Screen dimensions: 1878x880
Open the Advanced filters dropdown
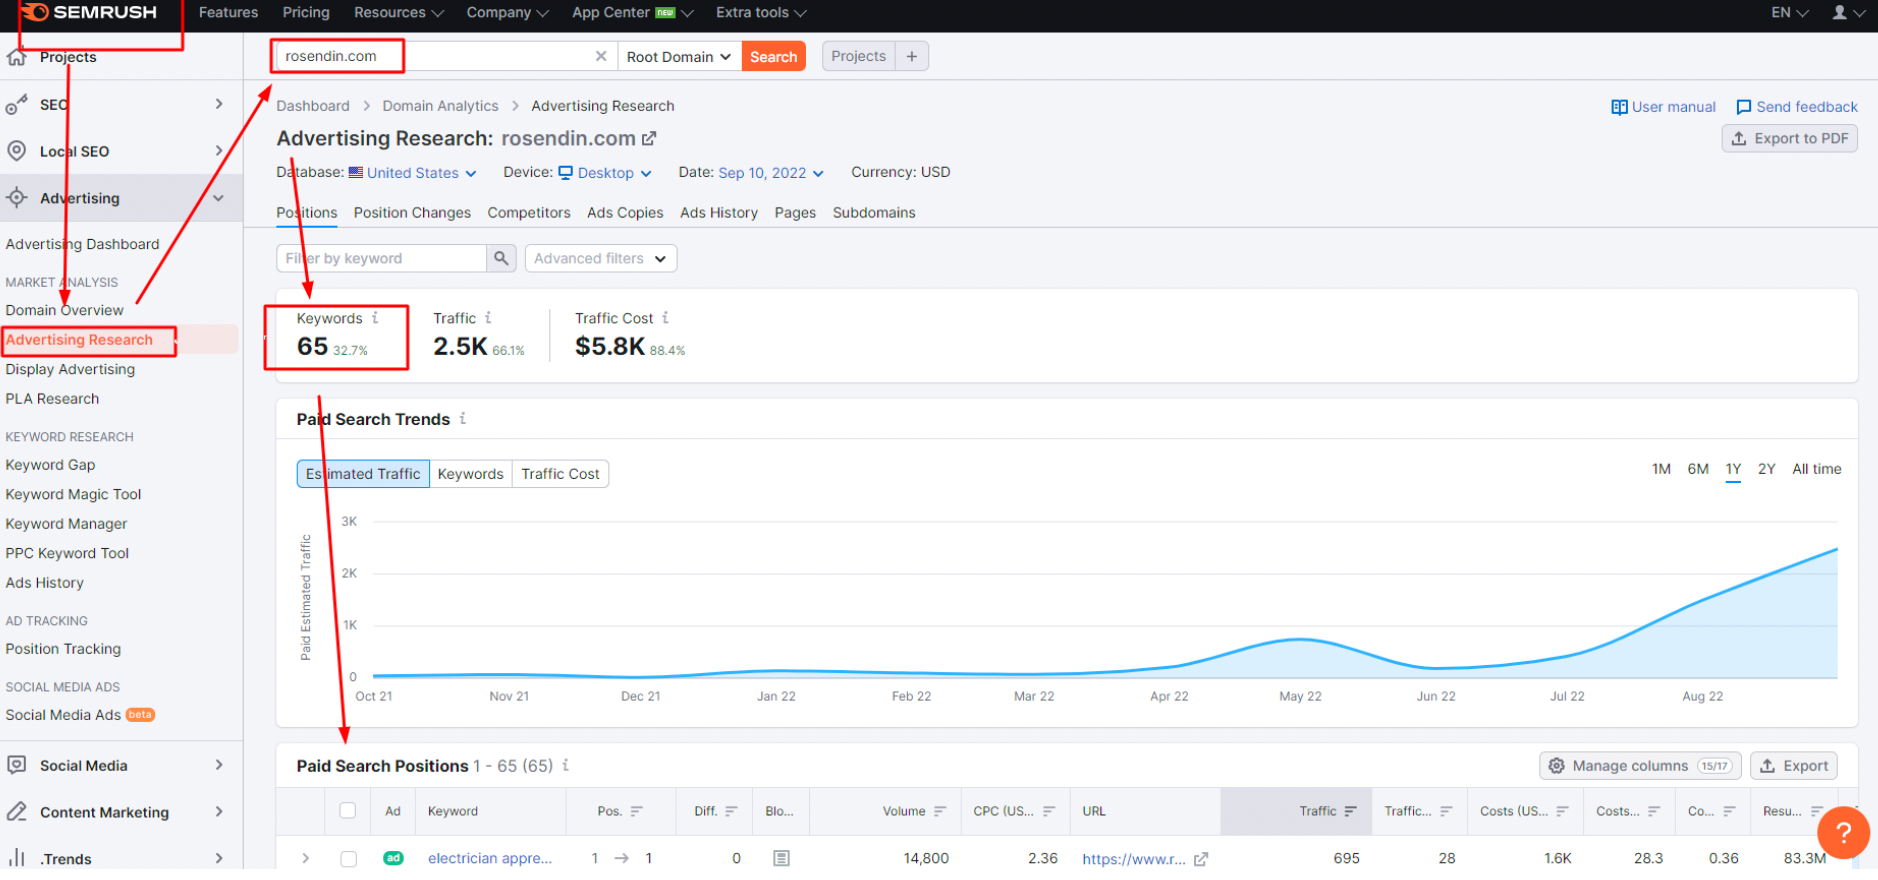(601, 258)
